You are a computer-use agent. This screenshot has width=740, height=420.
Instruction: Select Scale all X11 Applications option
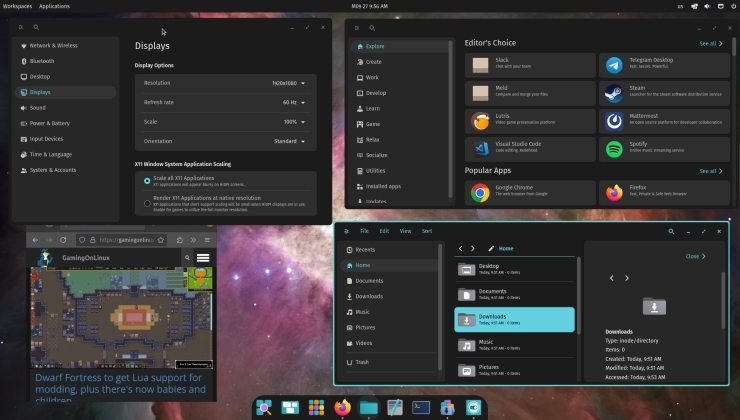click(148, 180)
